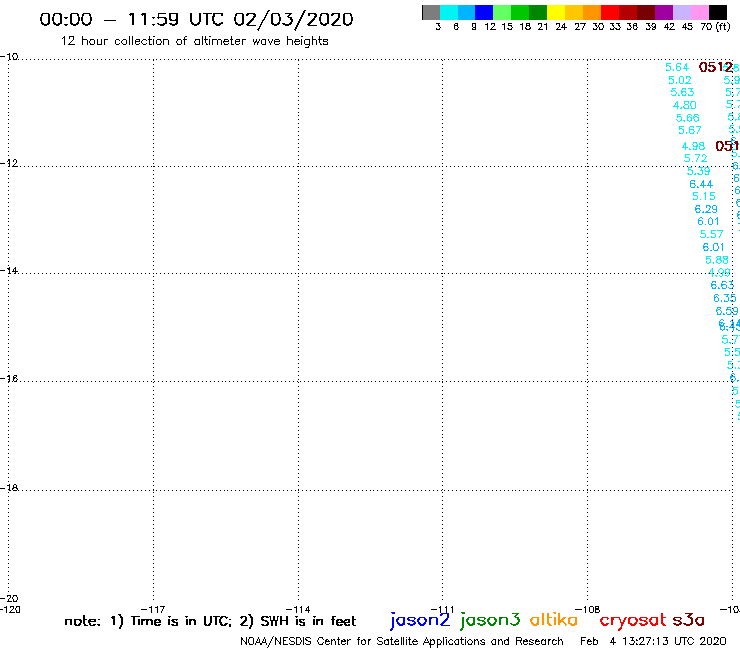
Task: Click the '70 (ft)' color scale label
Action: (715, 27)
